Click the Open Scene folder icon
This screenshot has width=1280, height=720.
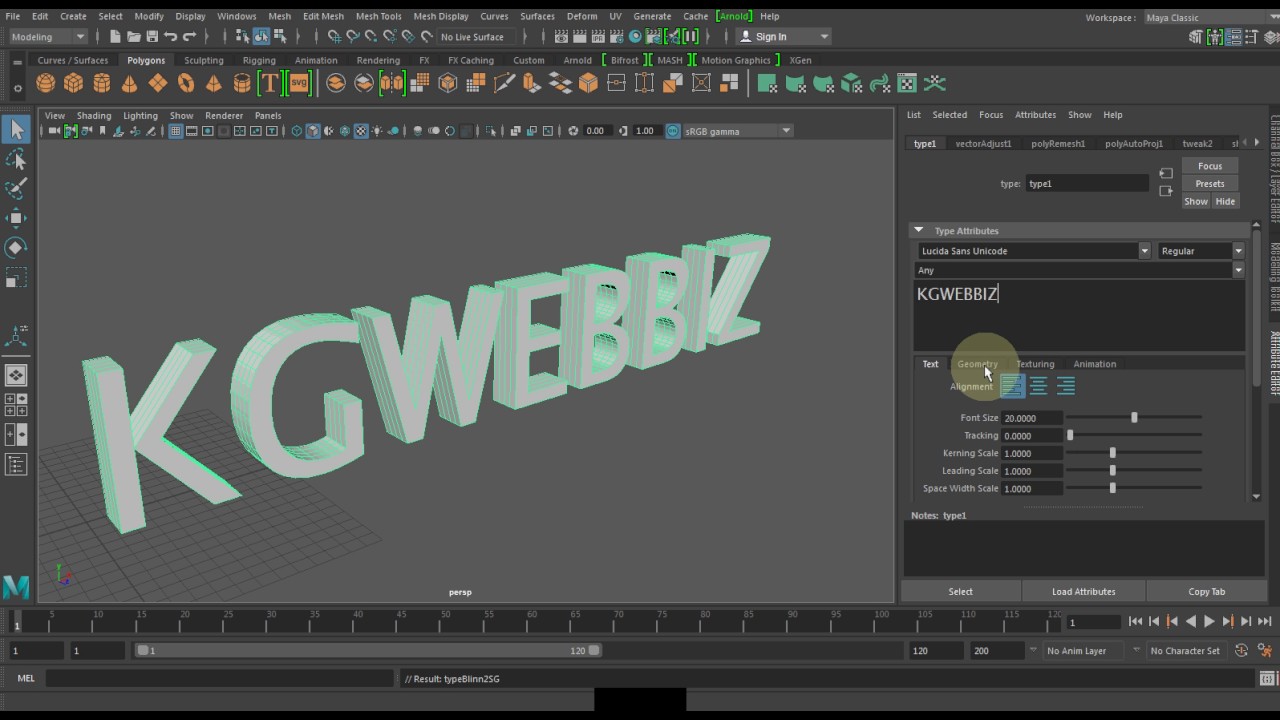coord(134,37)
